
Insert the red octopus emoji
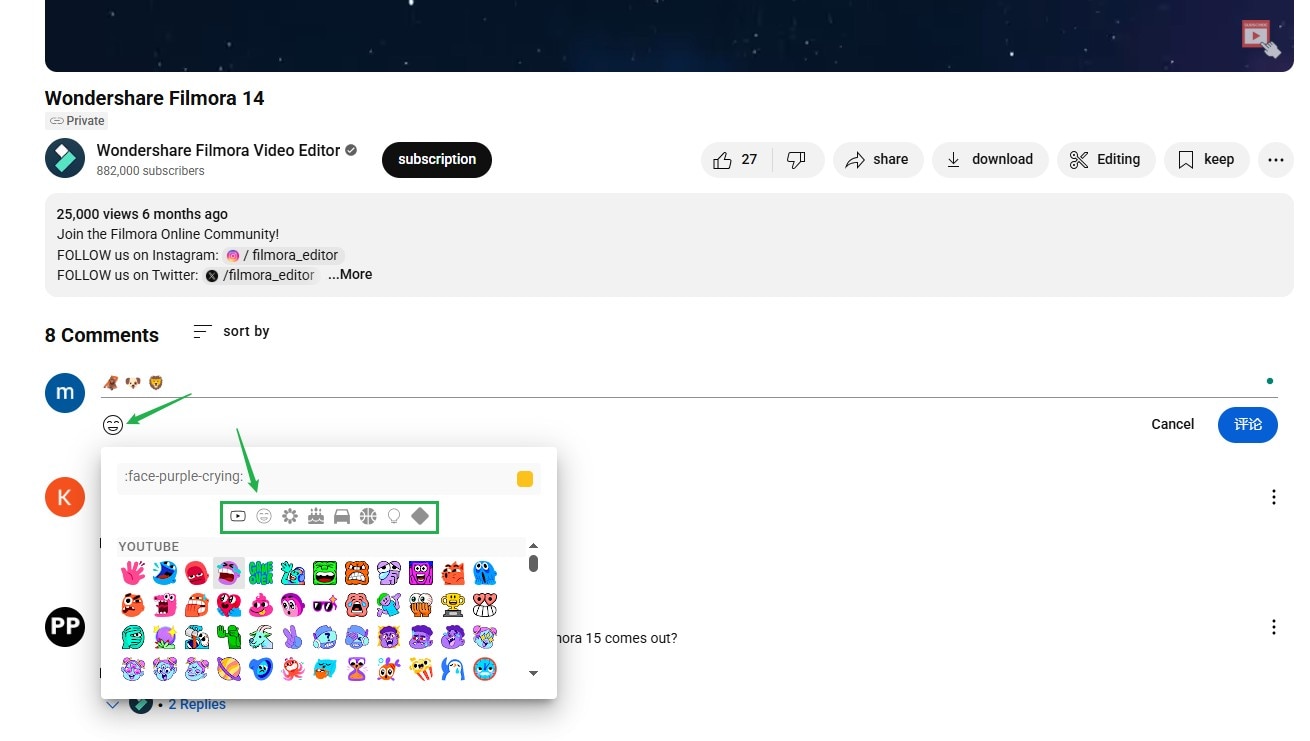click(x=293, y=668)
